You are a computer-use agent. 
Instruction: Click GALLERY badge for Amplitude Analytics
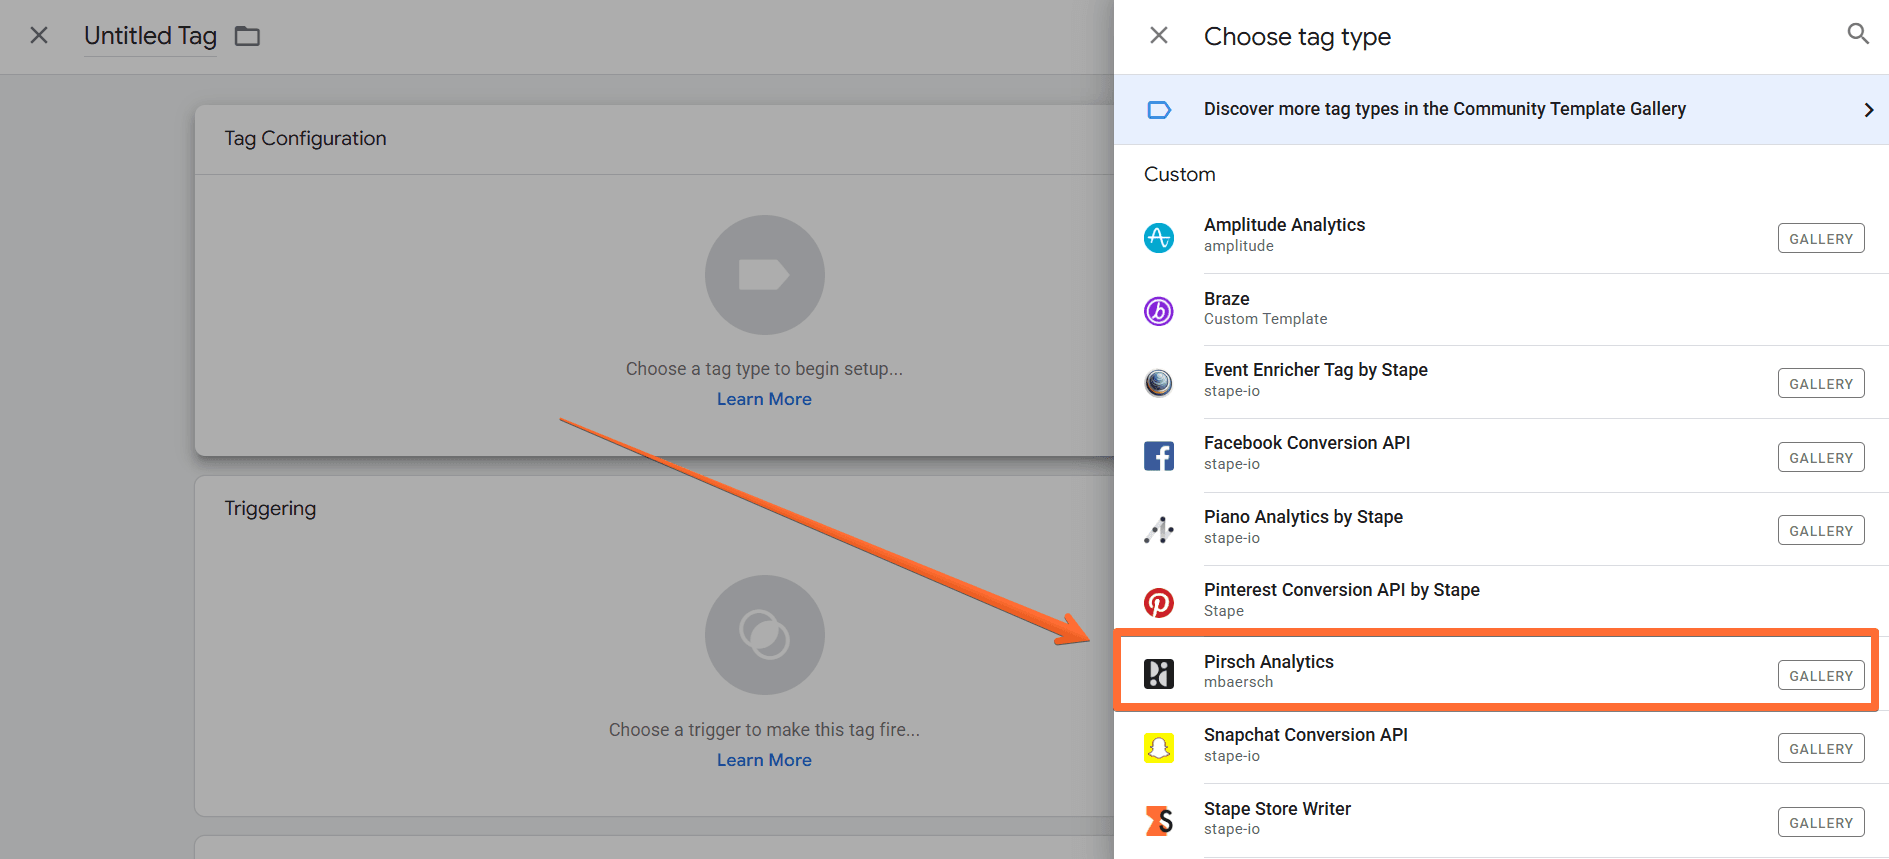click(x=1820, y=239)
